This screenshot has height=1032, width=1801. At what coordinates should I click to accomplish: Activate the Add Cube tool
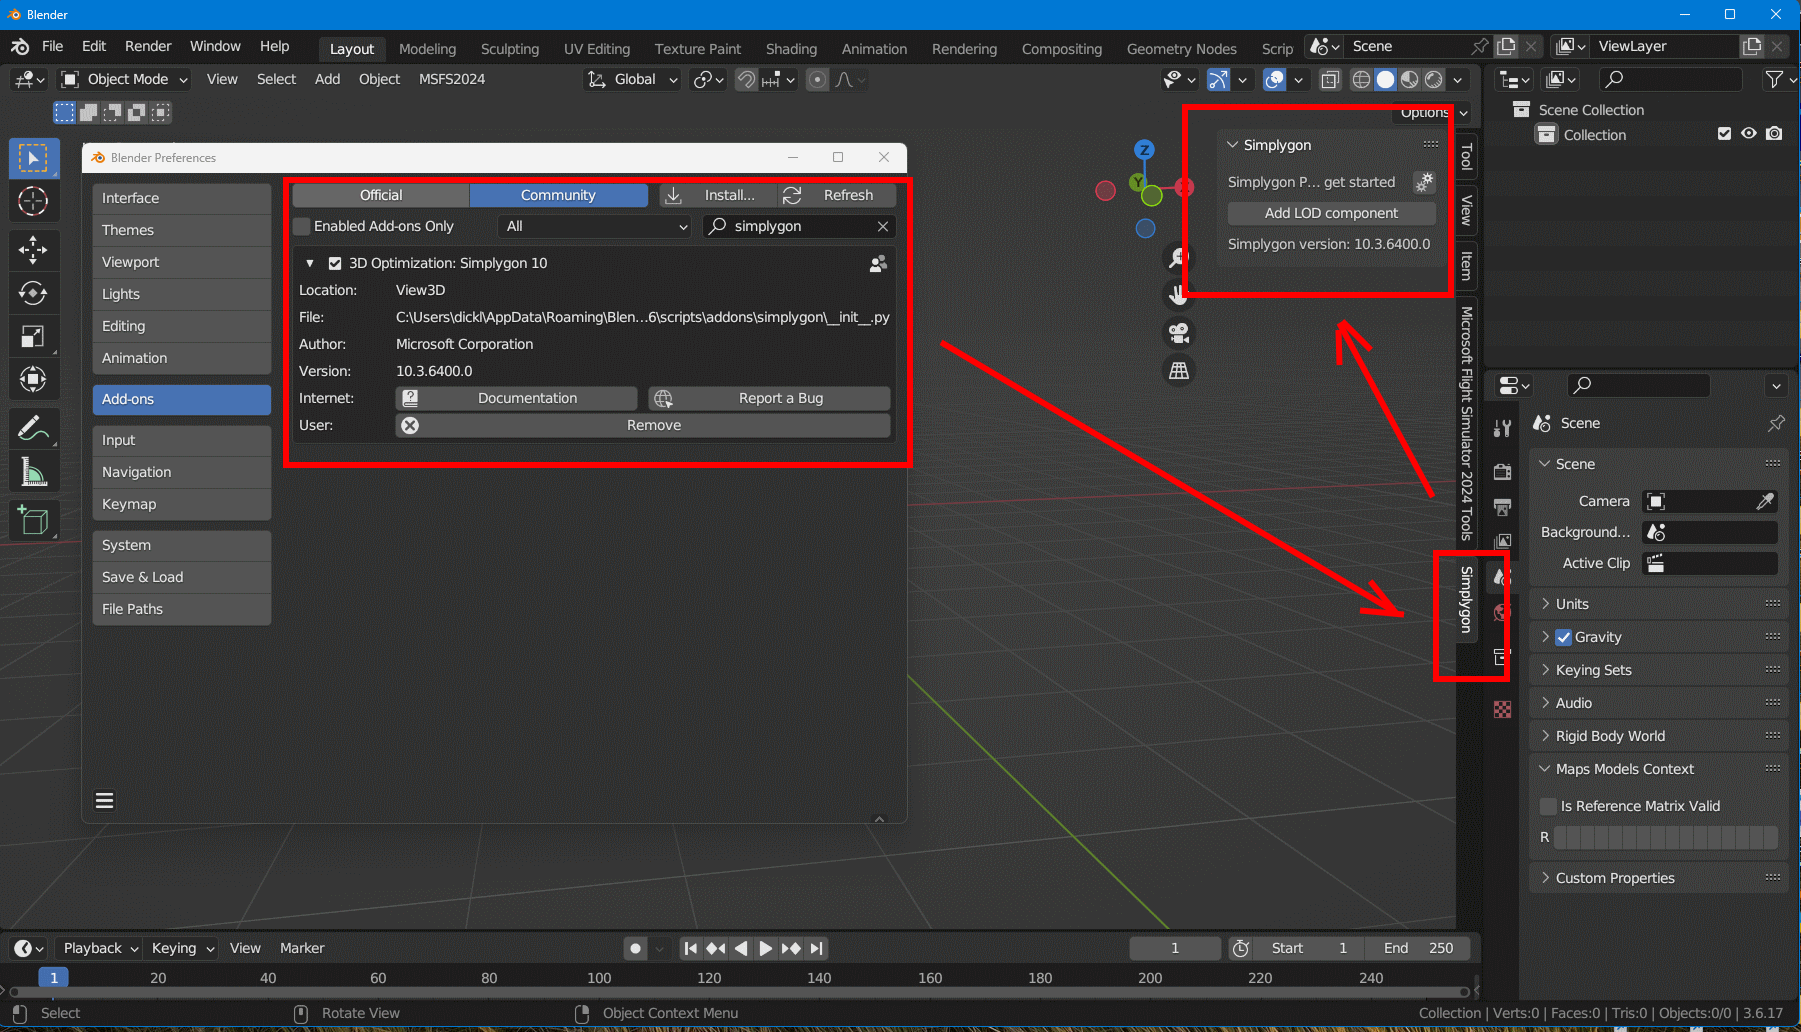(34, 520)
